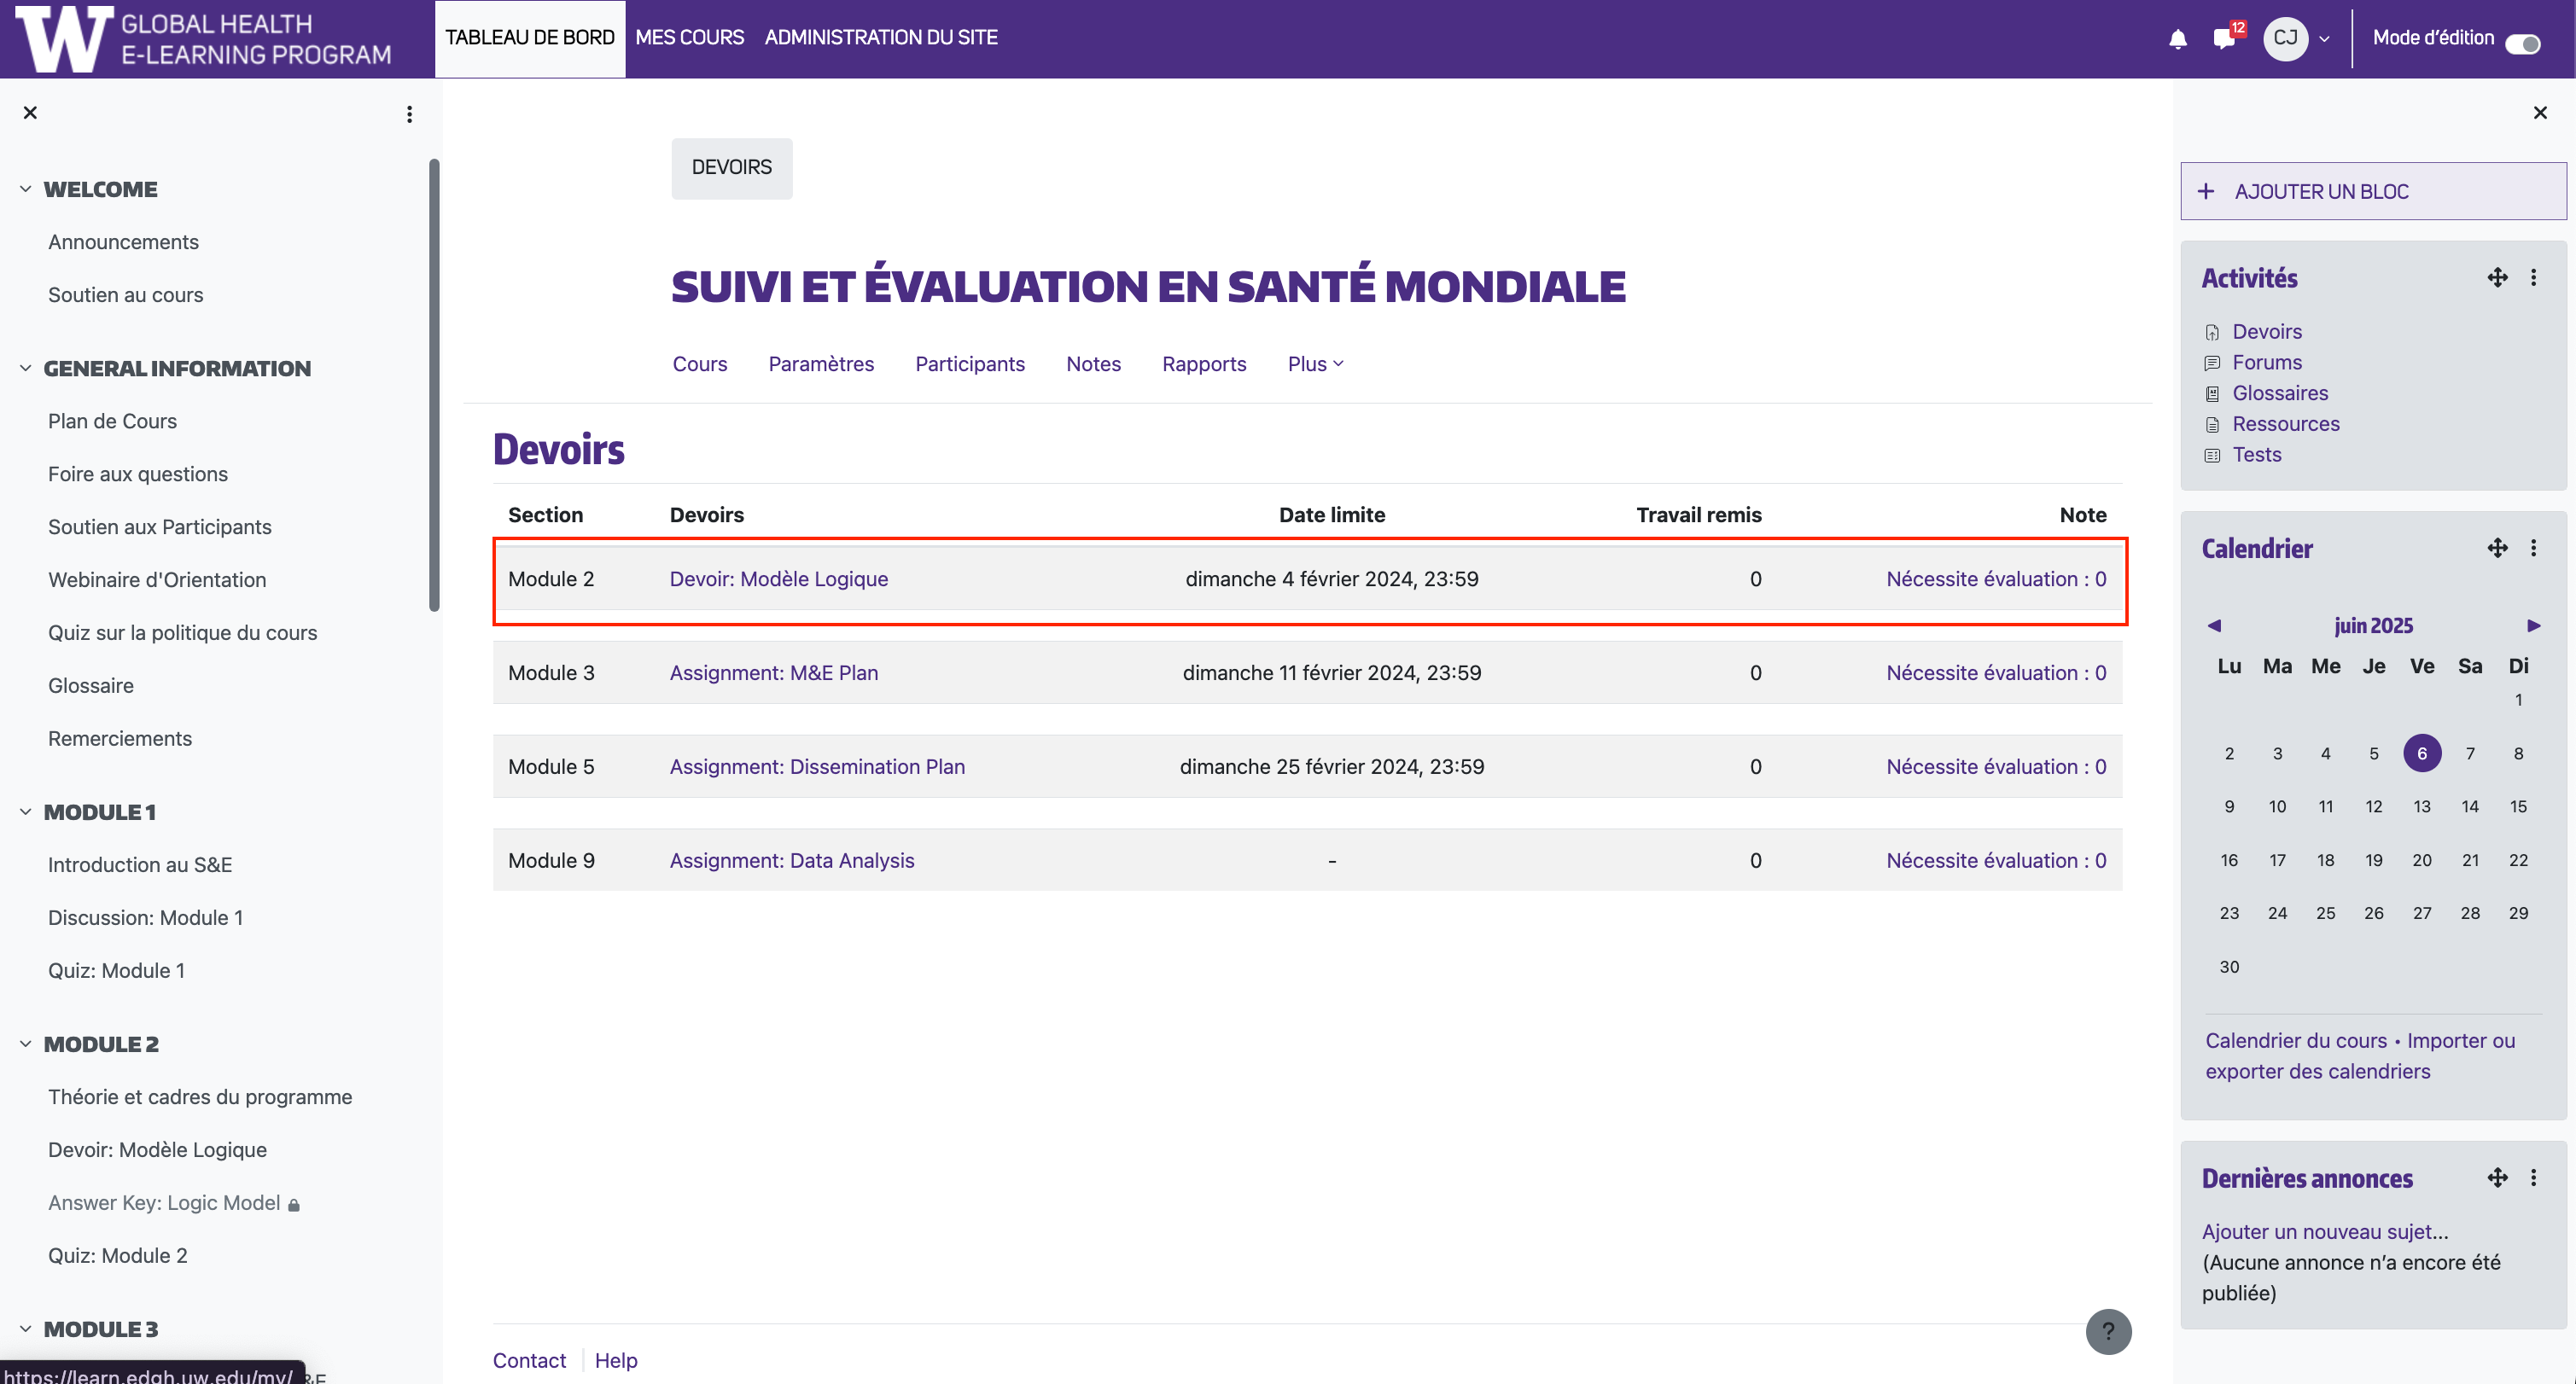
Task: Select day 6 in the calendar
Action: tap(2421, 753)
